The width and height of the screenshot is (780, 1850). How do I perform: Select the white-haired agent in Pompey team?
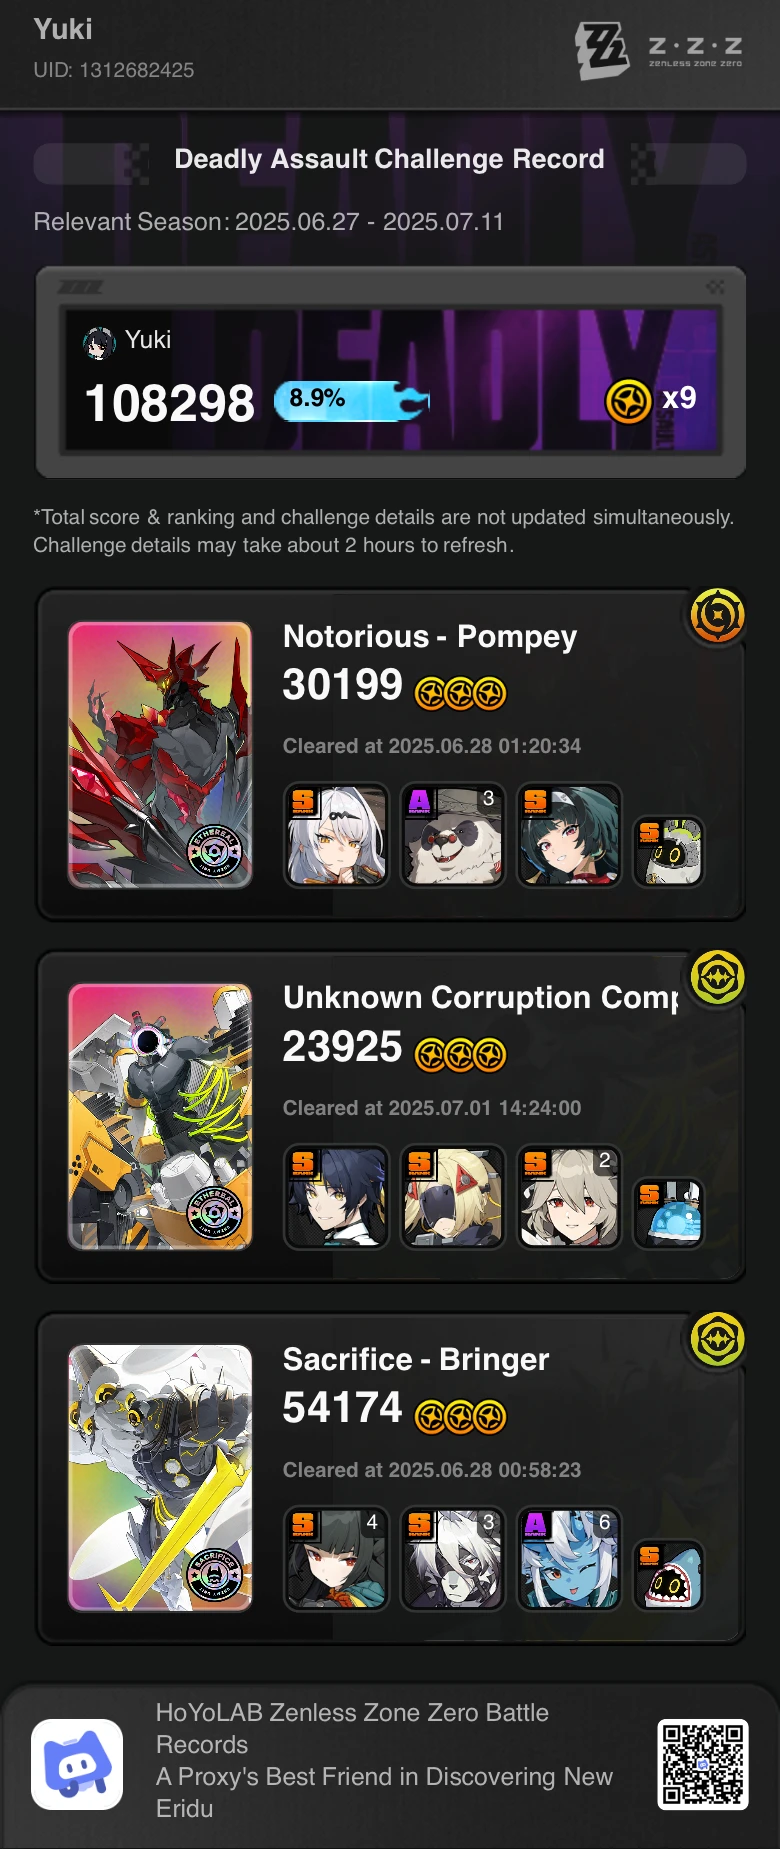pos(336,835)
